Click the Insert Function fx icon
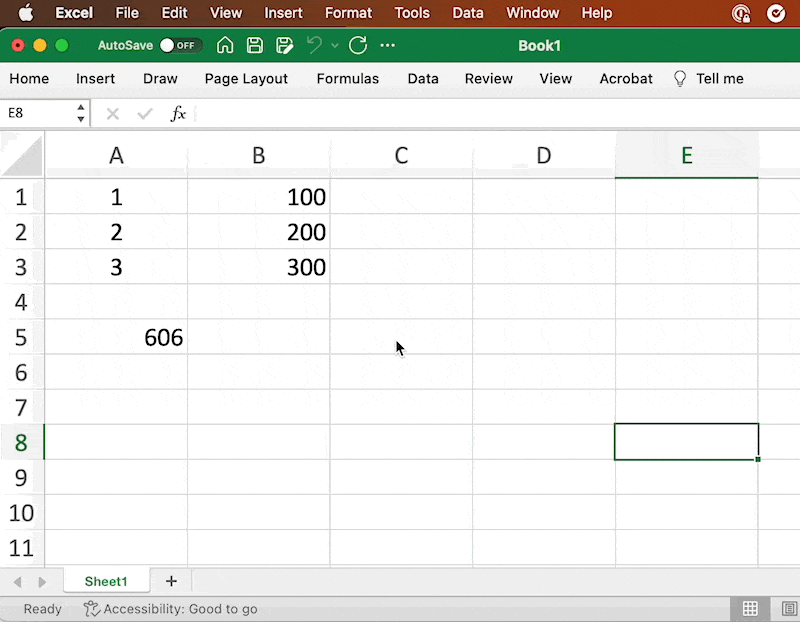Image resolution: width=800 pixels, height=622 pixels. (x=178, y=113)
